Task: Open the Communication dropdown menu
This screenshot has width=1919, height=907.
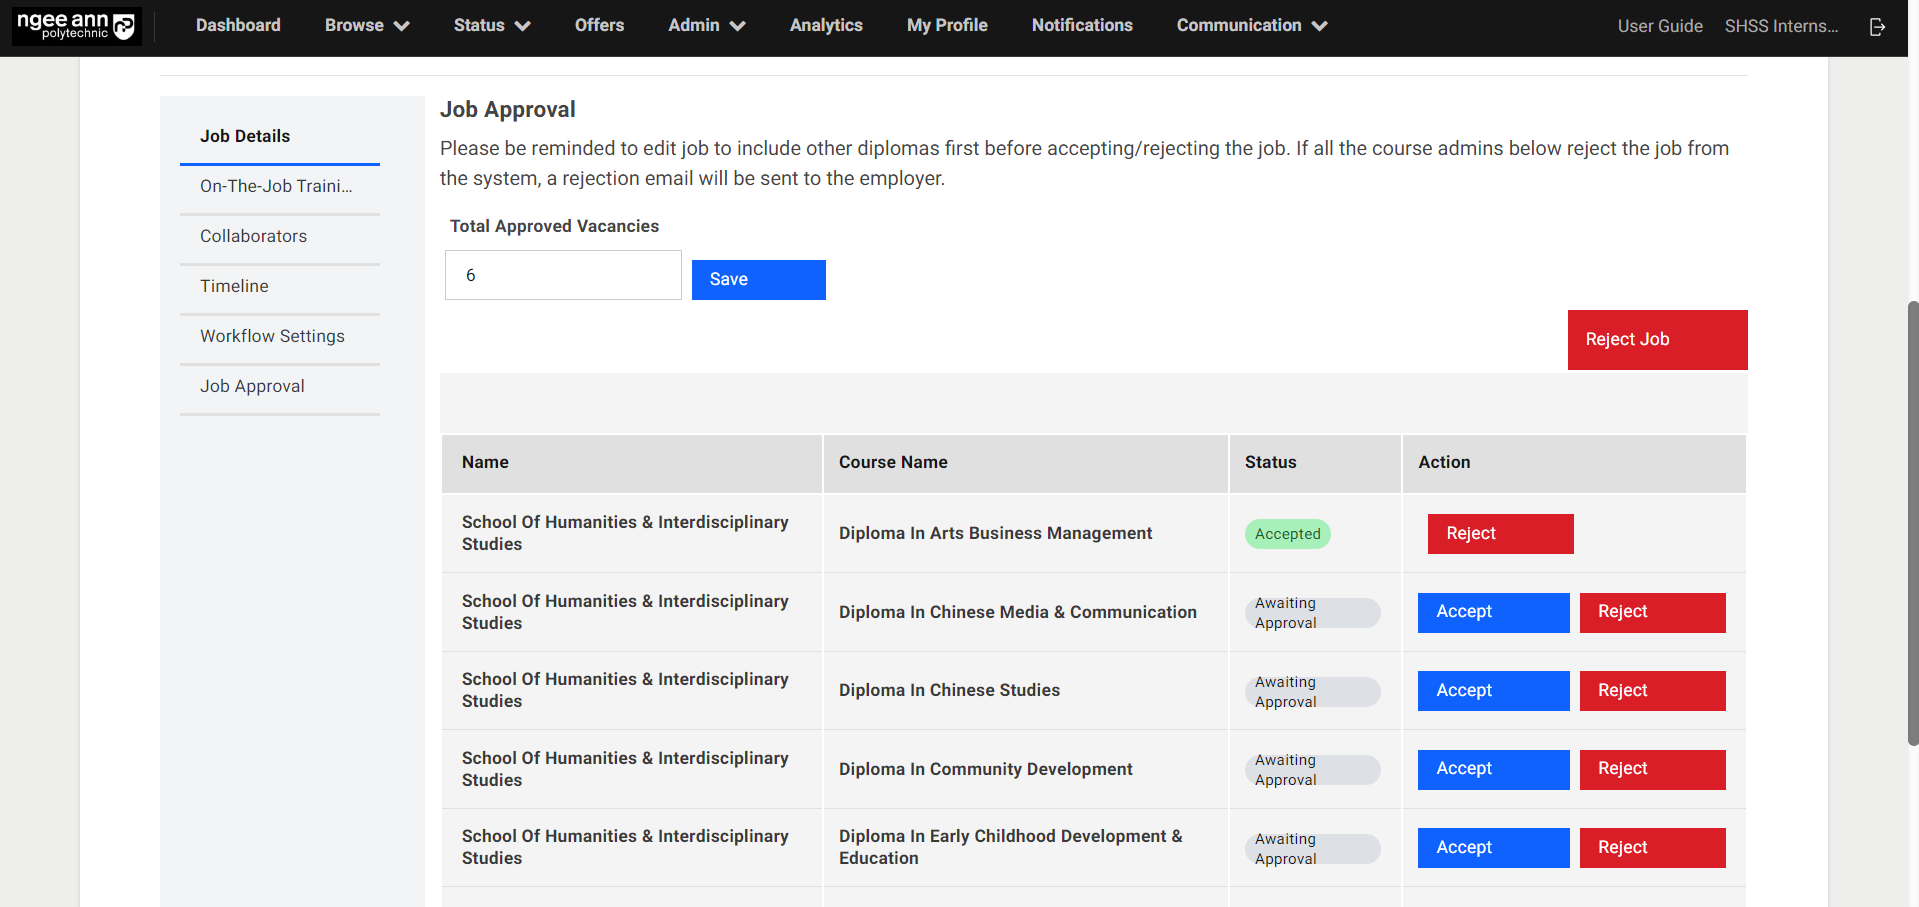Action: [x=1251, y=26]
